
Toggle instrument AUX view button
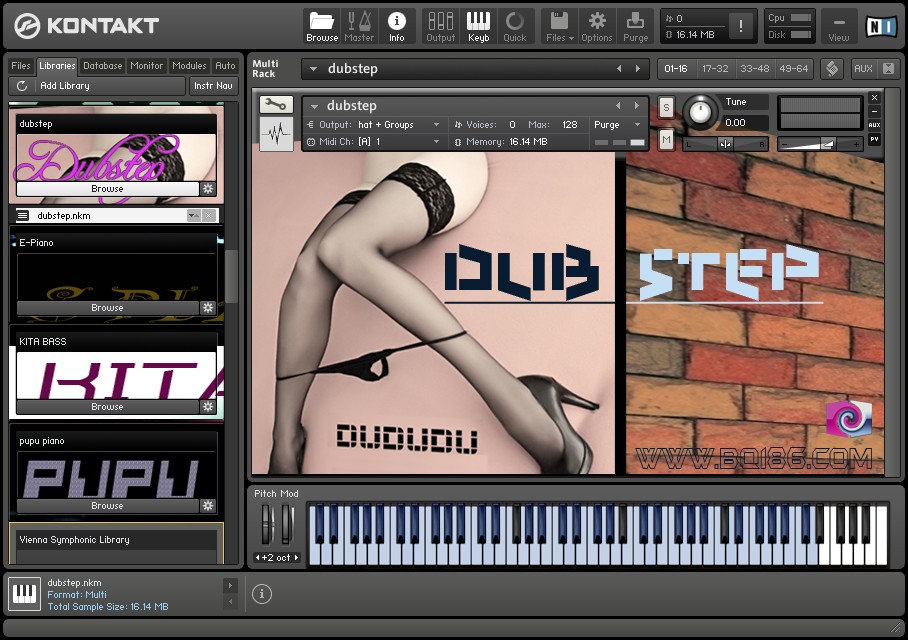(874, 125)
